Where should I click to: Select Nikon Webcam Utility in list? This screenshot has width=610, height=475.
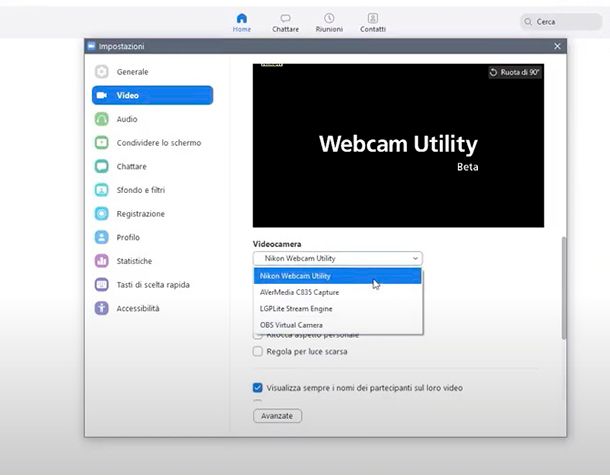[x=337, y=276]
